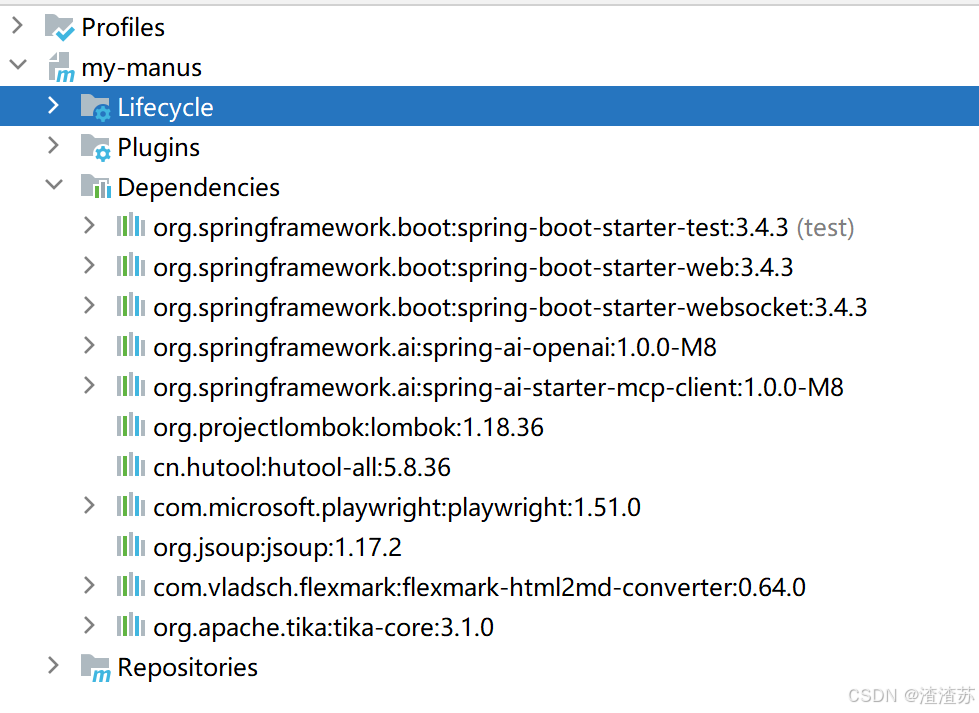Click library icon of spring-boot-starter-test
Image resolution: width=979 pixels, height=713 pixels.
(x=130, y=225)
